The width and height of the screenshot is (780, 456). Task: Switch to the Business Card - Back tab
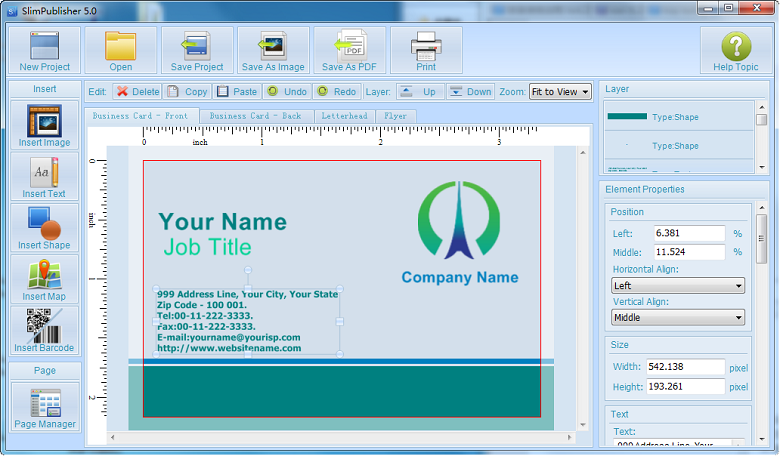[x=255, y=116]
